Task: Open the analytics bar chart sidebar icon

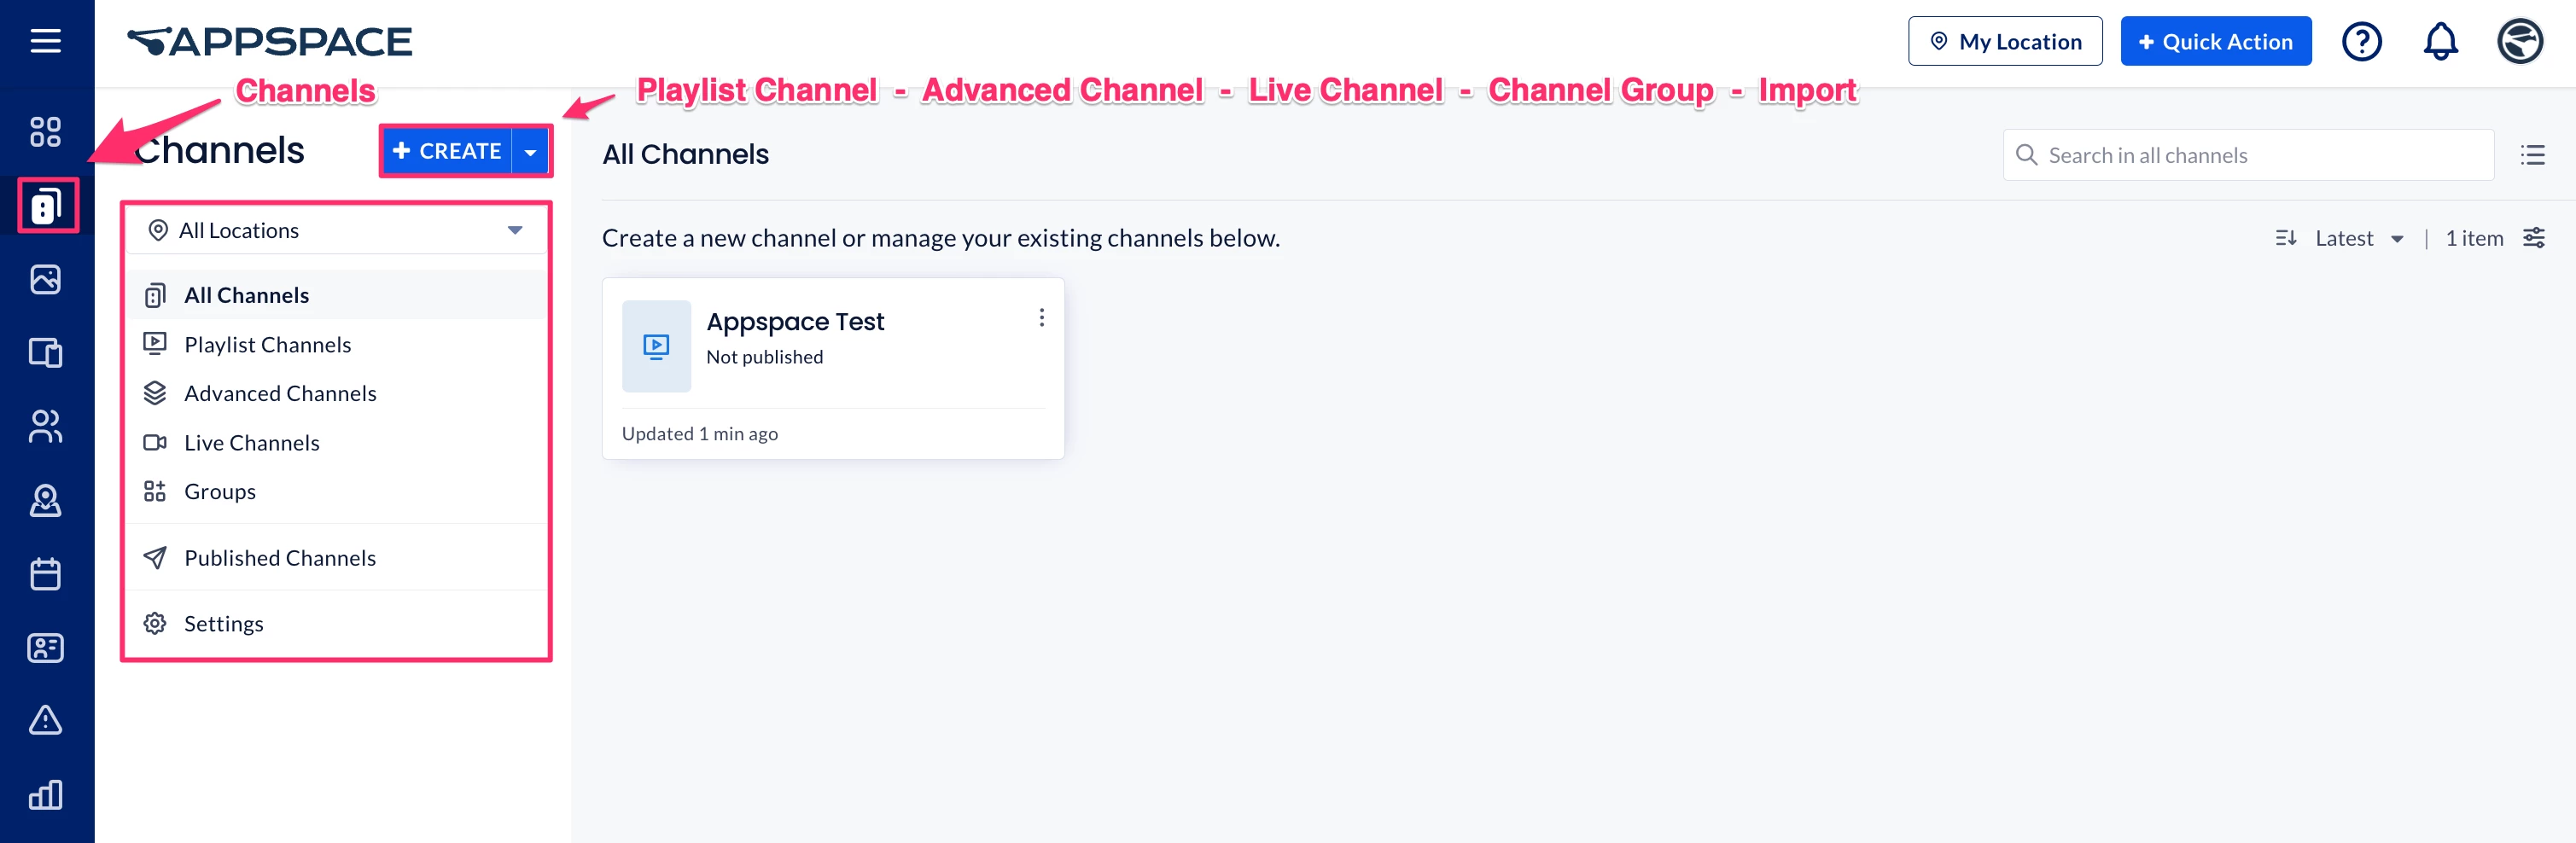Action: point(45,795)
